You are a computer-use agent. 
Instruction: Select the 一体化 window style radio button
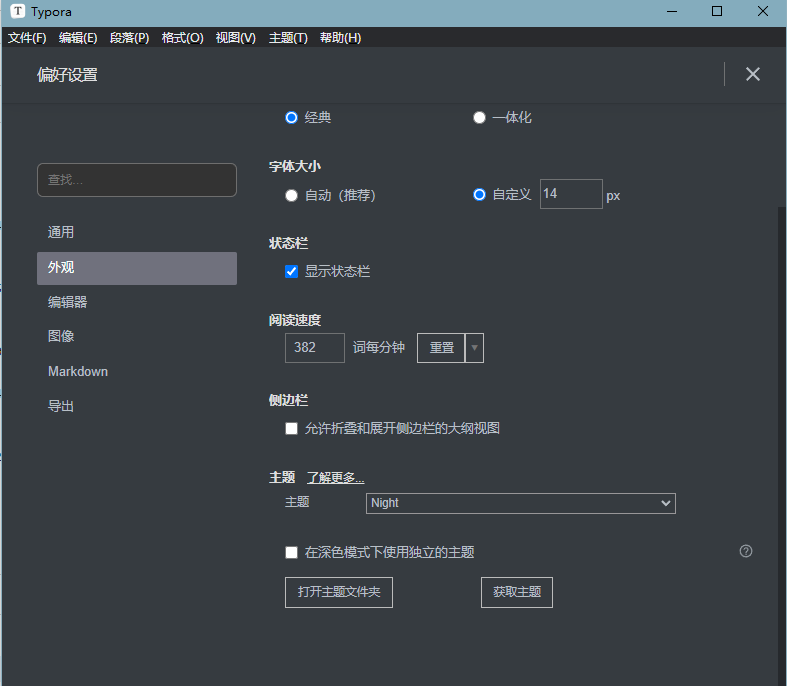[479, 117]
